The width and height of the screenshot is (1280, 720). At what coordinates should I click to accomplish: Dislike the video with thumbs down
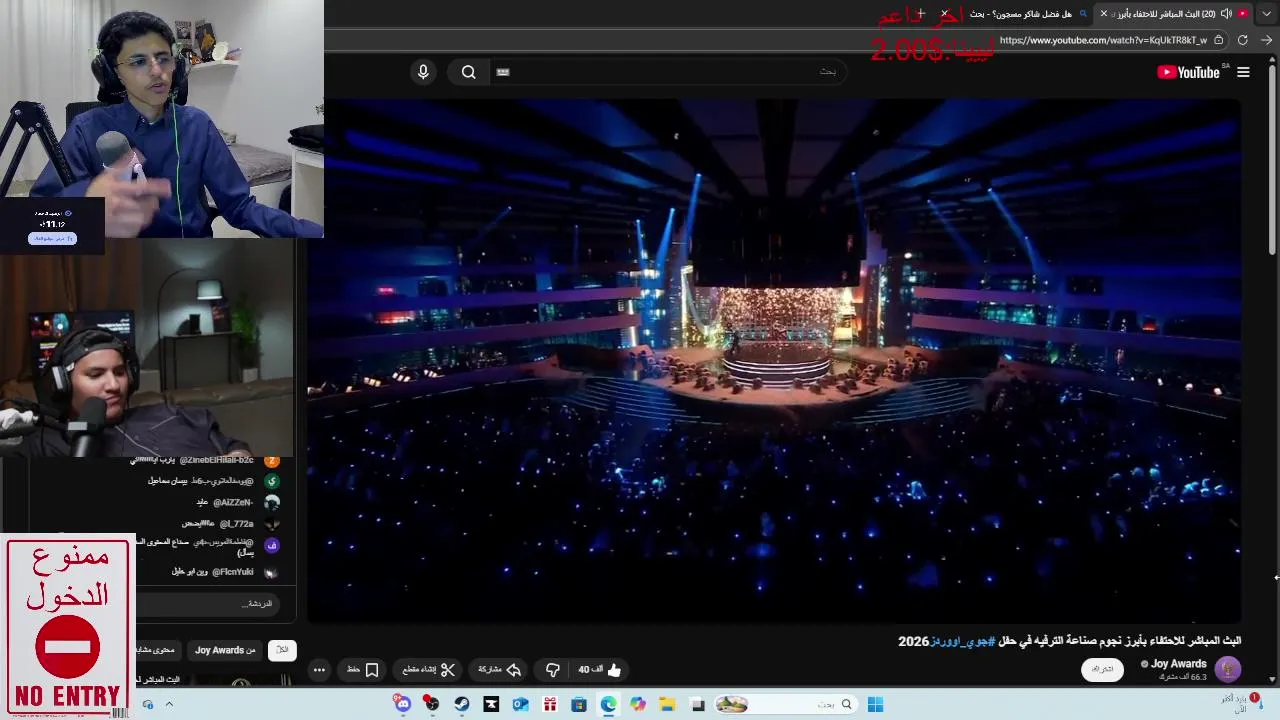(x=552, y=670)
